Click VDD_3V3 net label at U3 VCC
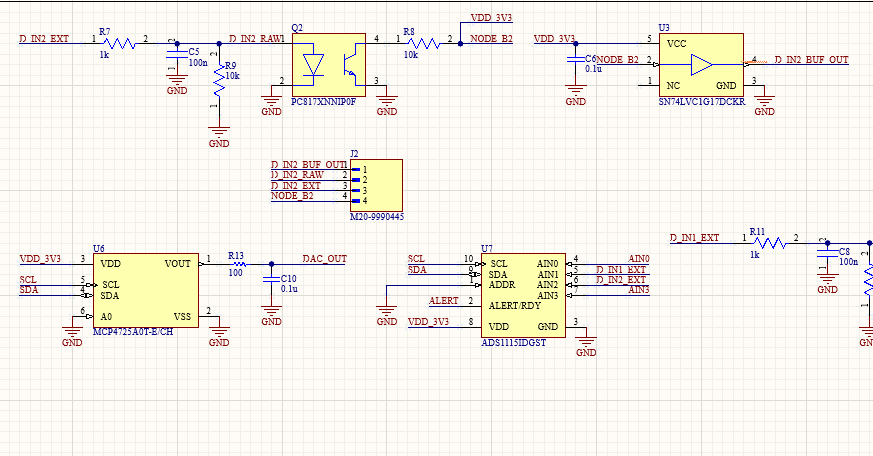 tap(555, 38)
